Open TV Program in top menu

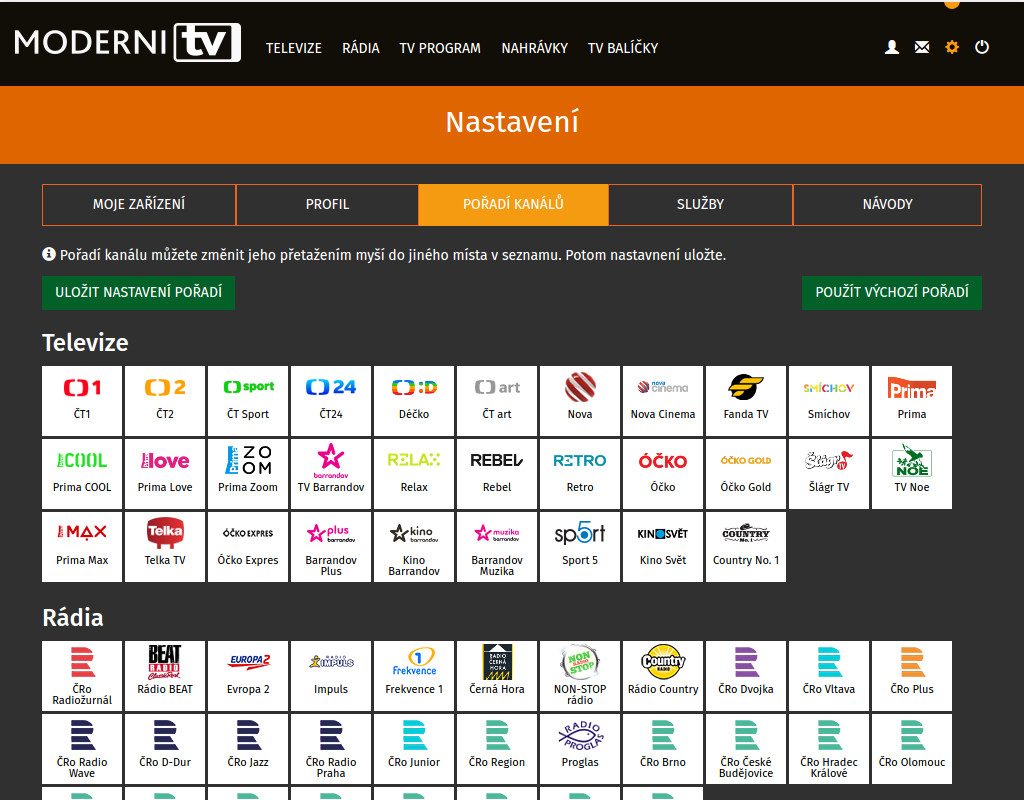(440, 48)
